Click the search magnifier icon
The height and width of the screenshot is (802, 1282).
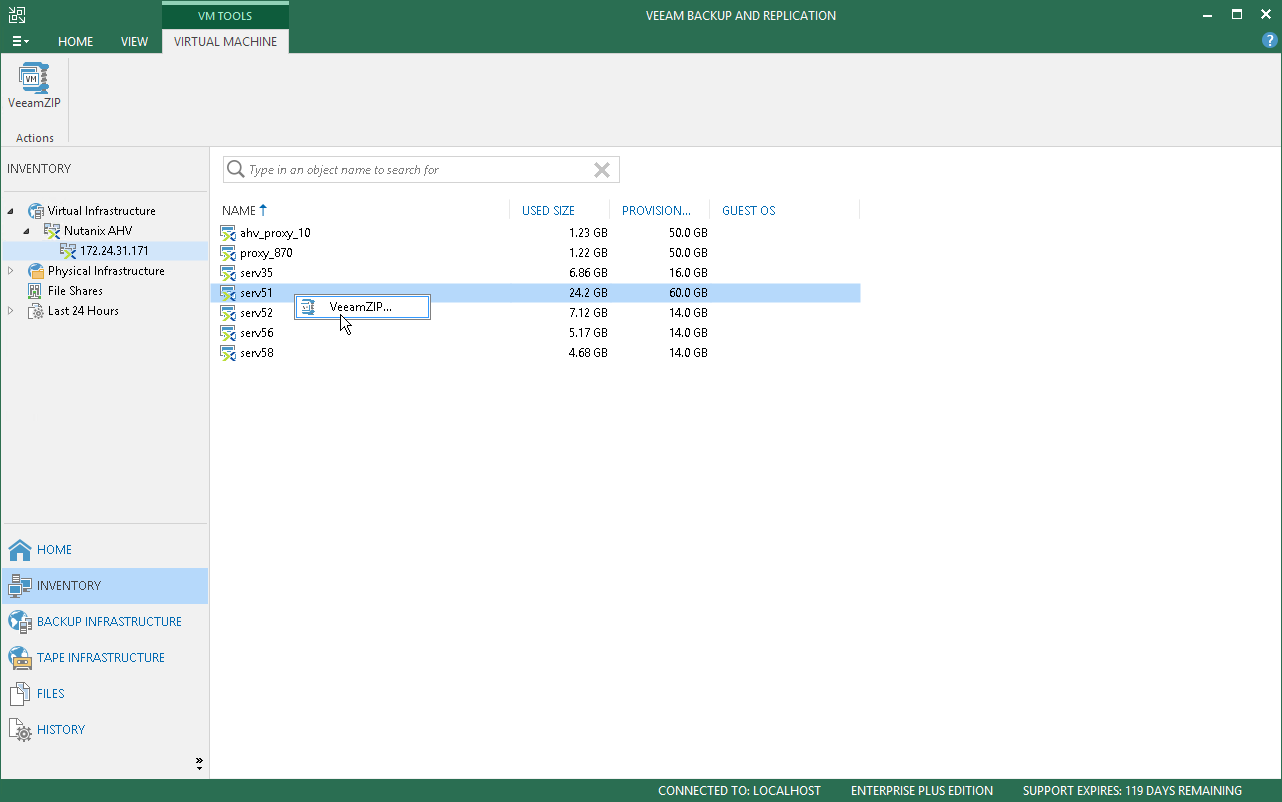click(x=236, y=170)
